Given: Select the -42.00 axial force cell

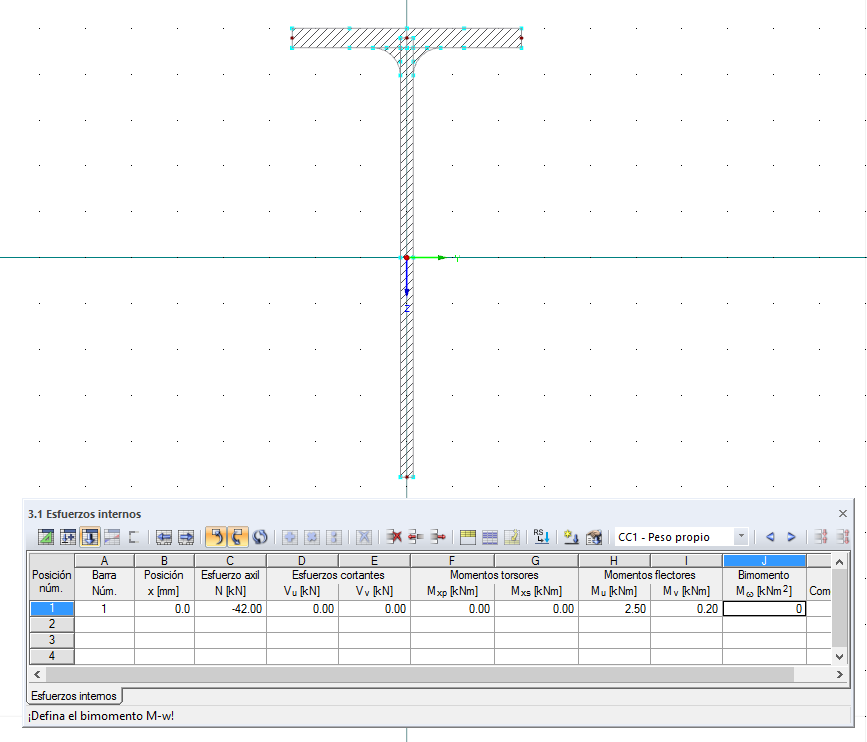Looking at the screenshot, I should pyautogui.click(x=231, y=609).
